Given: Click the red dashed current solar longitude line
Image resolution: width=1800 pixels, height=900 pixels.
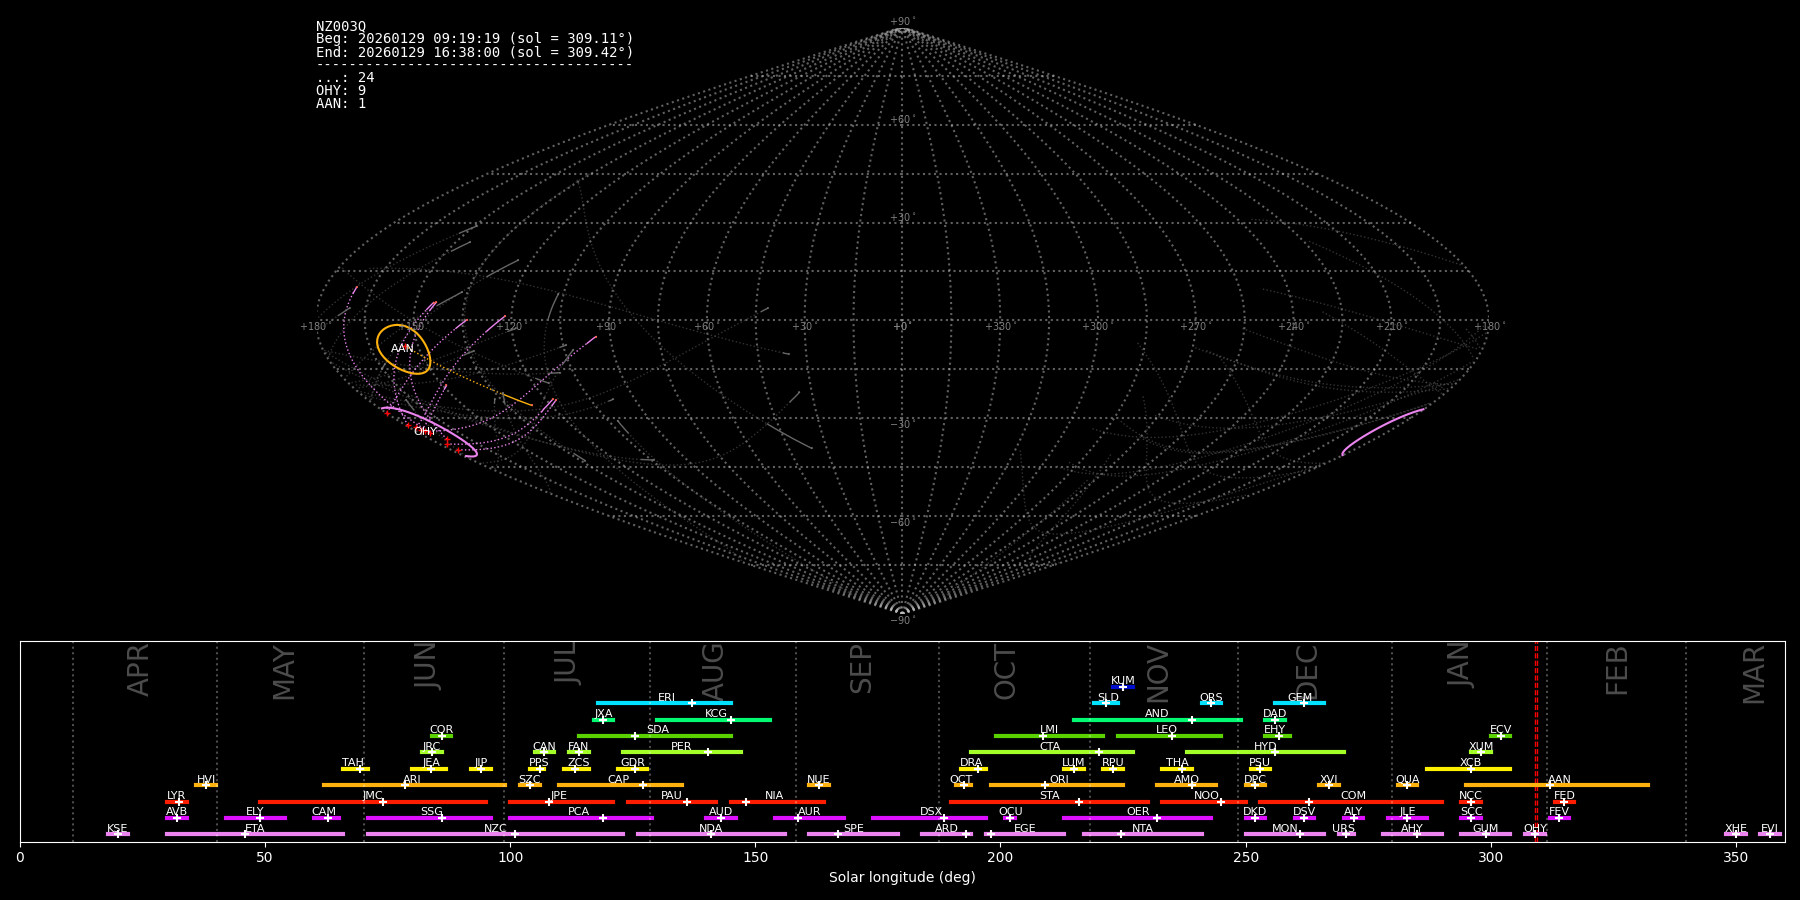Looking at the screenshot, I should coord(1536,741).
